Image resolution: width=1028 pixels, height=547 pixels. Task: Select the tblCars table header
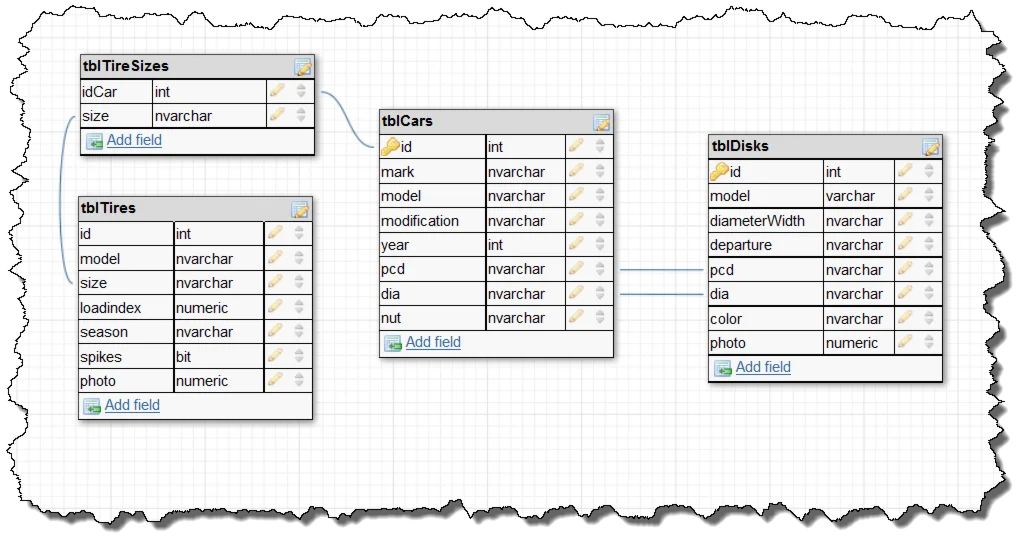click(x=496, y=121)
